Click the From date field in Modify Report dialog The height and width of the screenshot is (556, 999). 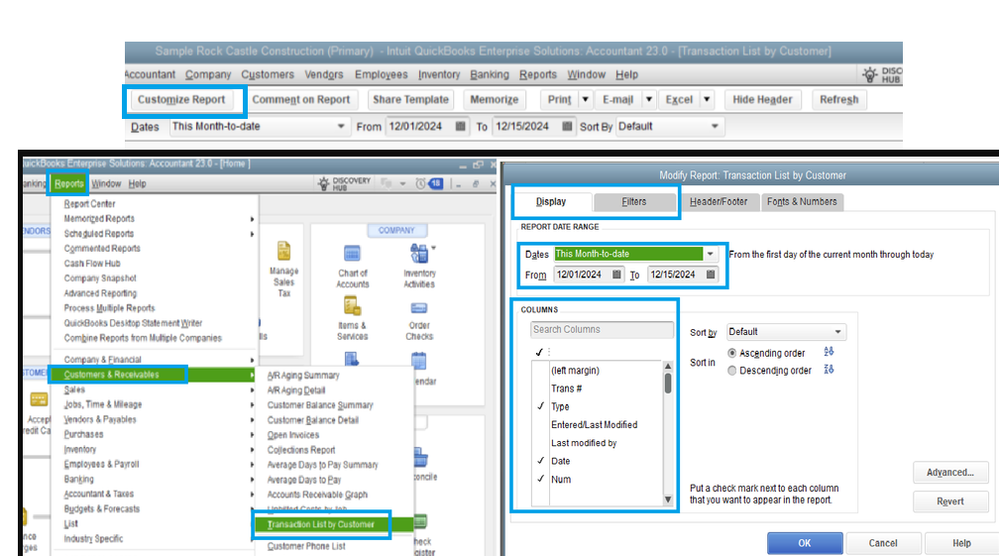pyautogui.click(x=582, y=274)
